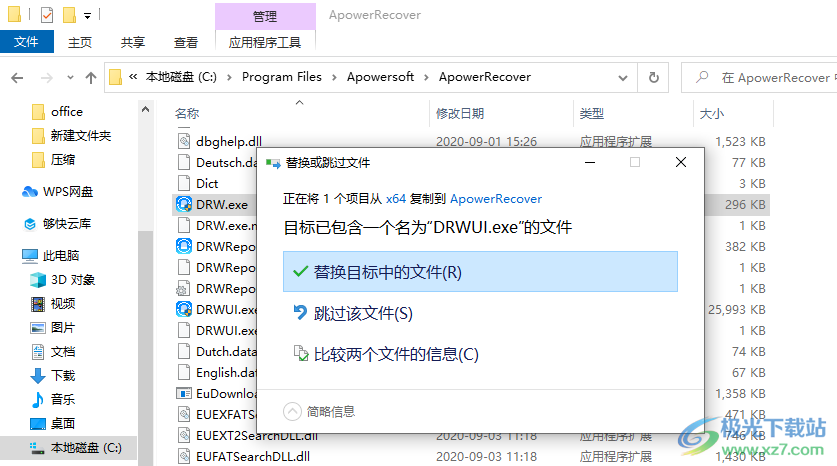Image resolution: width=837 pixels, height=466 pixels.
Task: Click the EUEXT2SearchDLL.dll file icon
Action: [x=184, y=435]
